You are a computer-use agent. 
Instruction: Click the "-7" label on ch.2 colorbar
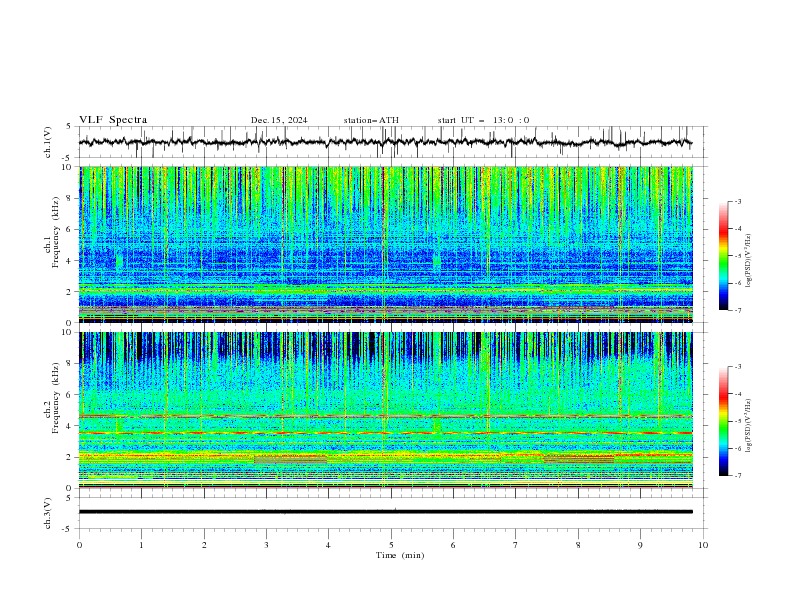click(x=737, y=475)
